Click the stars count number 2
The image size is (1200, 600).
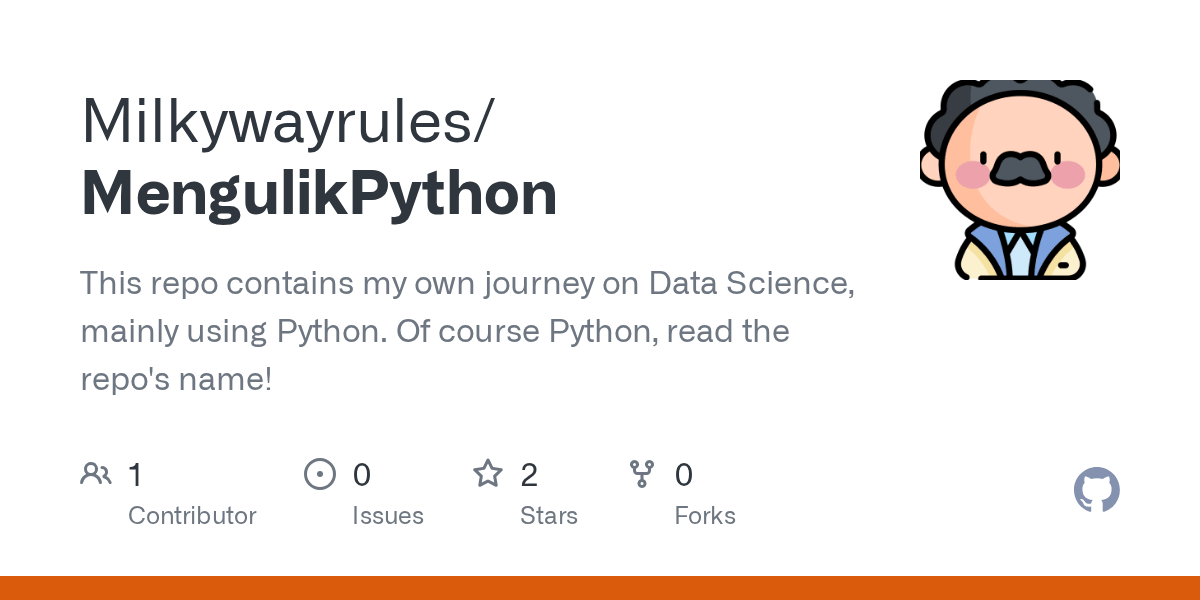click(x=530, y=474)
